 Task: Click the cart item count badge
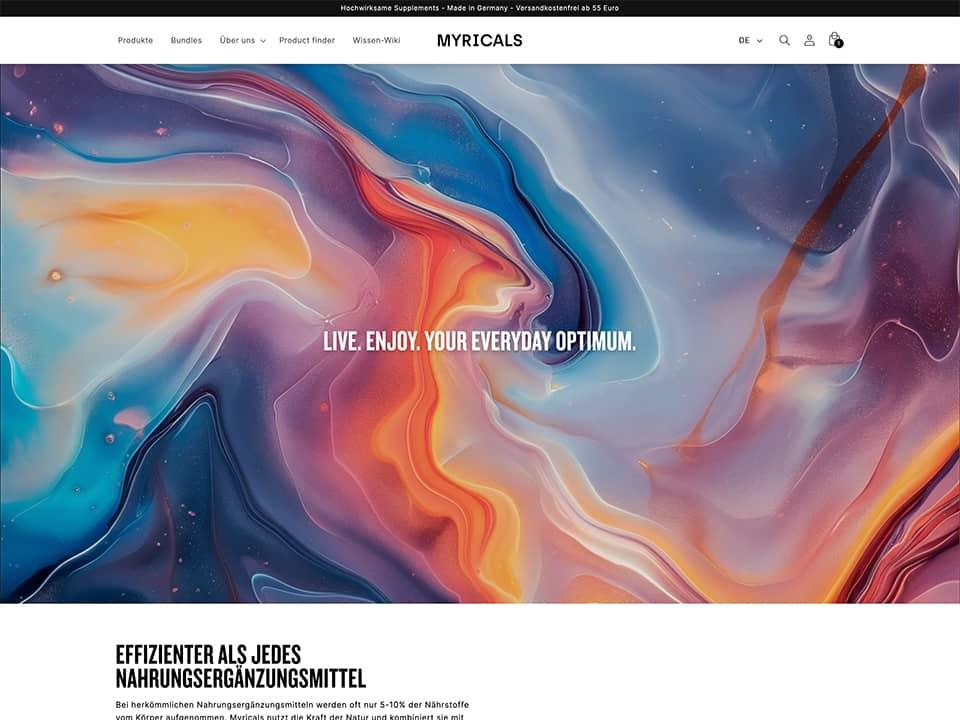(839, 44)
